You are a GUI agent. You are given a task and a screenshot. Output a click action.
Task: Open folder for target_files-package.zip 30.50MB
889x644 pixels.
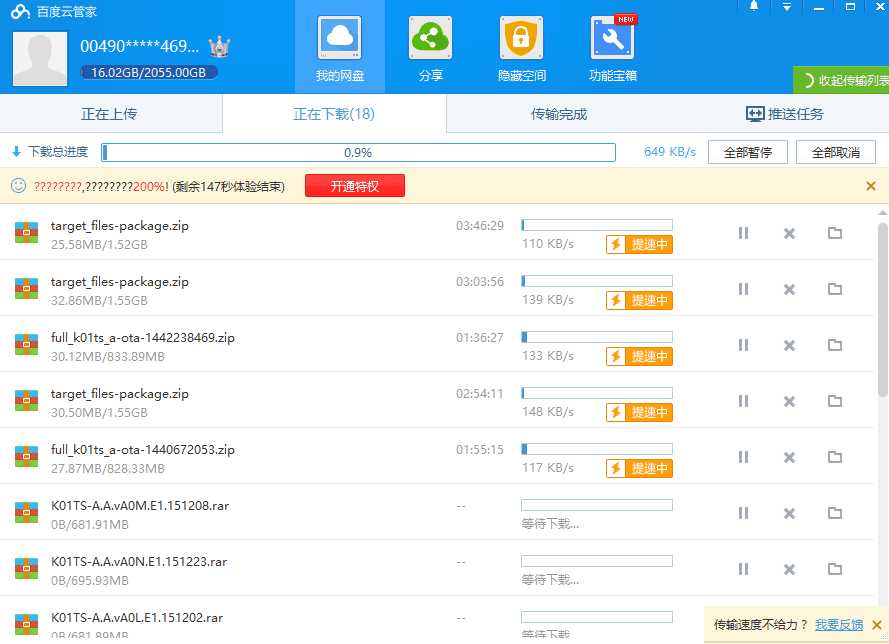click(x=835, y=401)
